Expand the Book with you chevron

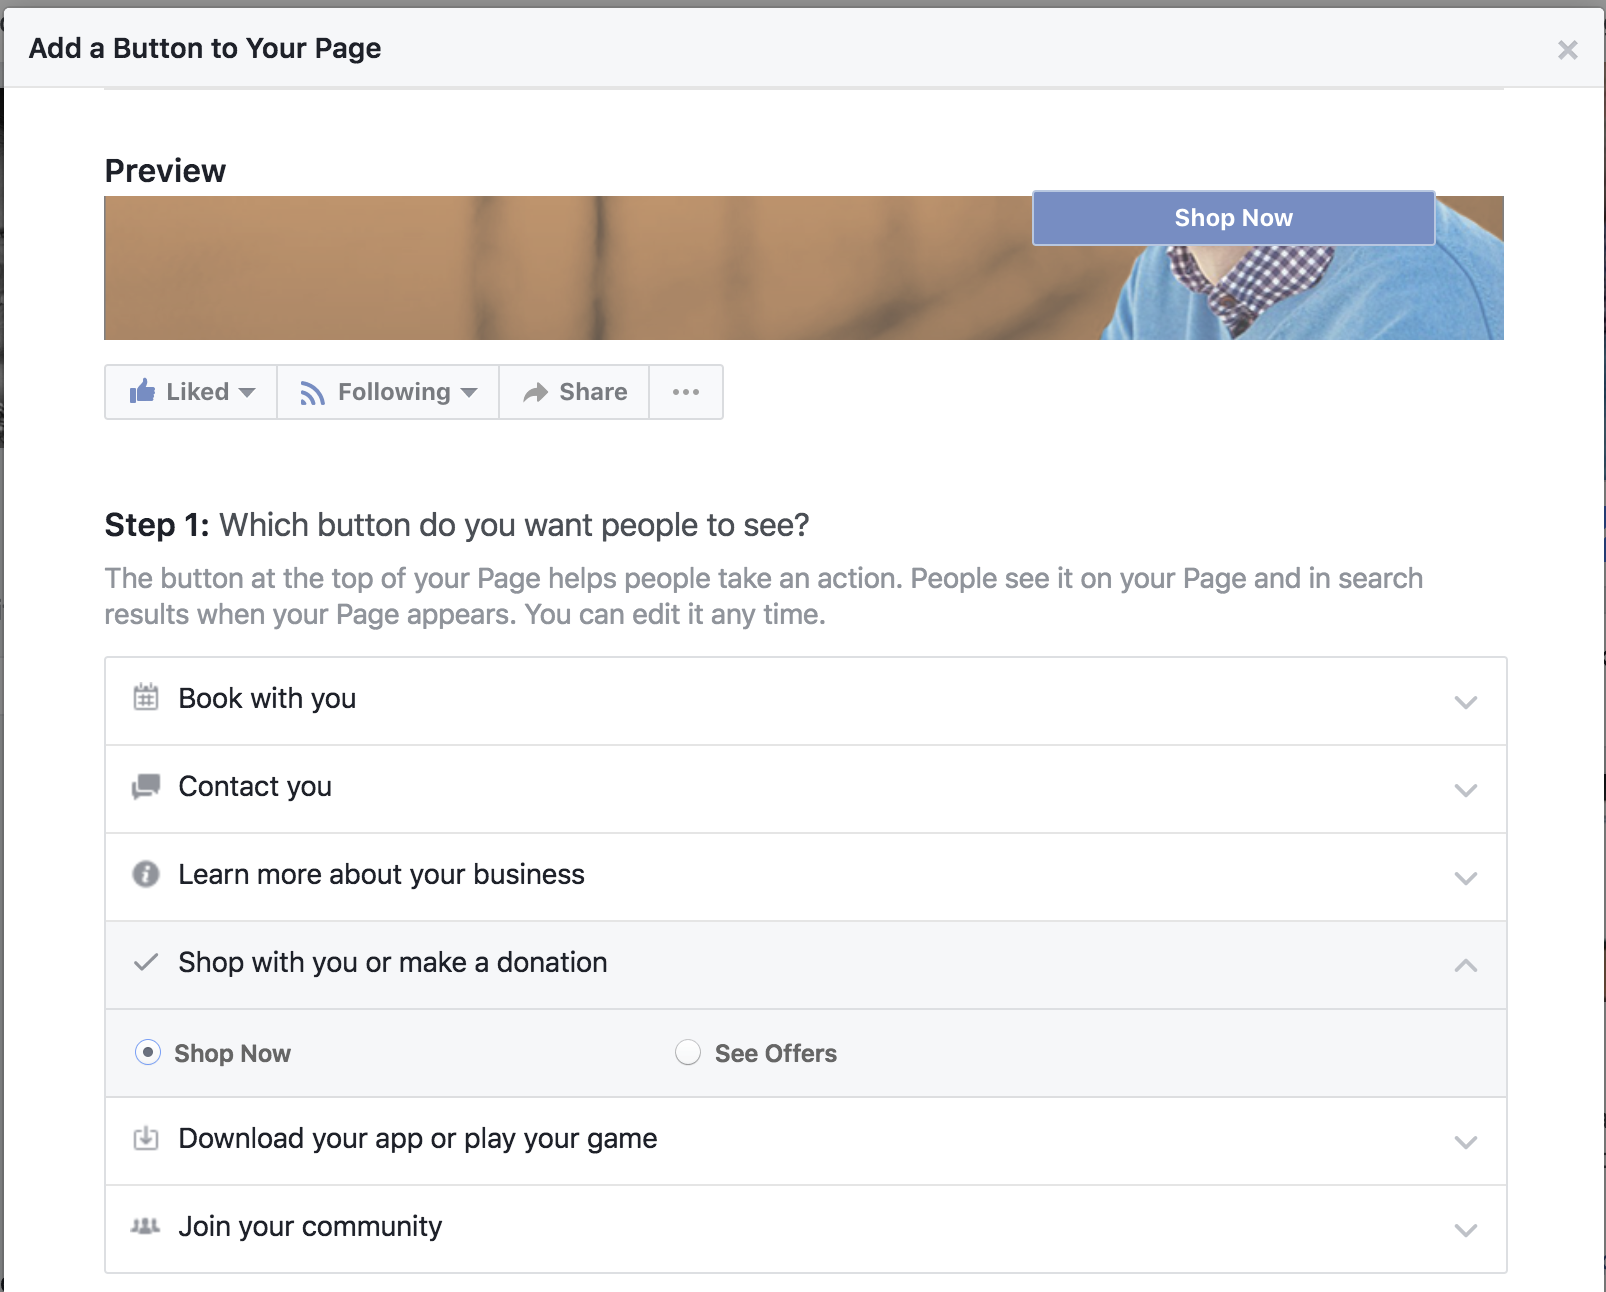tap(1466, 702)
